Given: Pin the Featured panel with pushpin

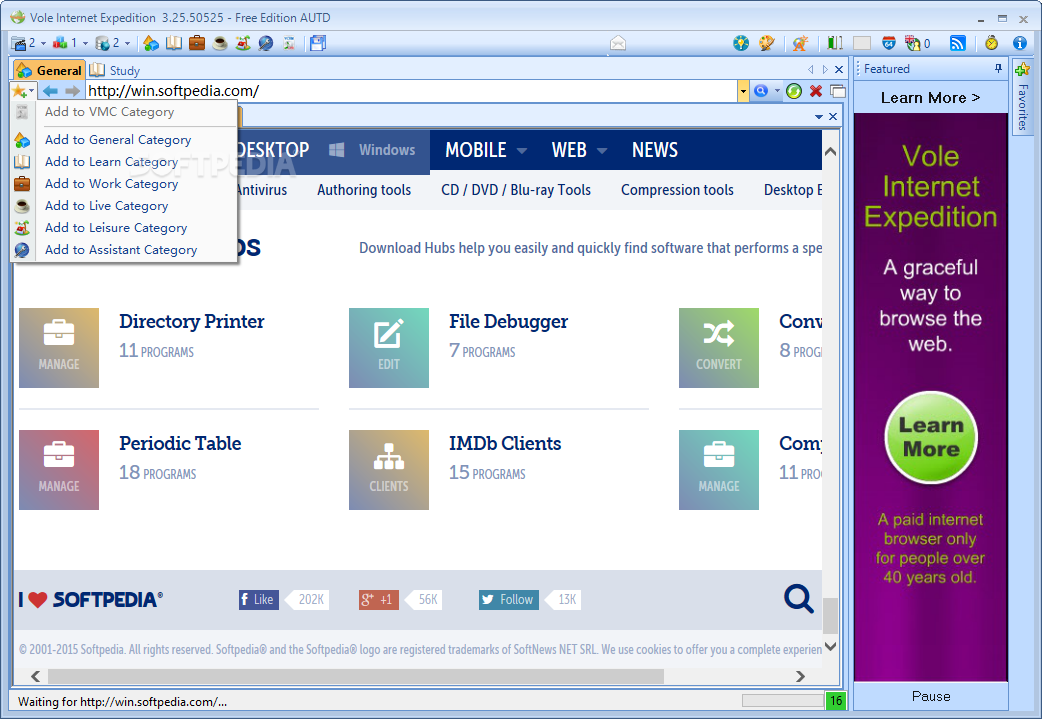Looking at the screenshot, I should pos(998,68).
